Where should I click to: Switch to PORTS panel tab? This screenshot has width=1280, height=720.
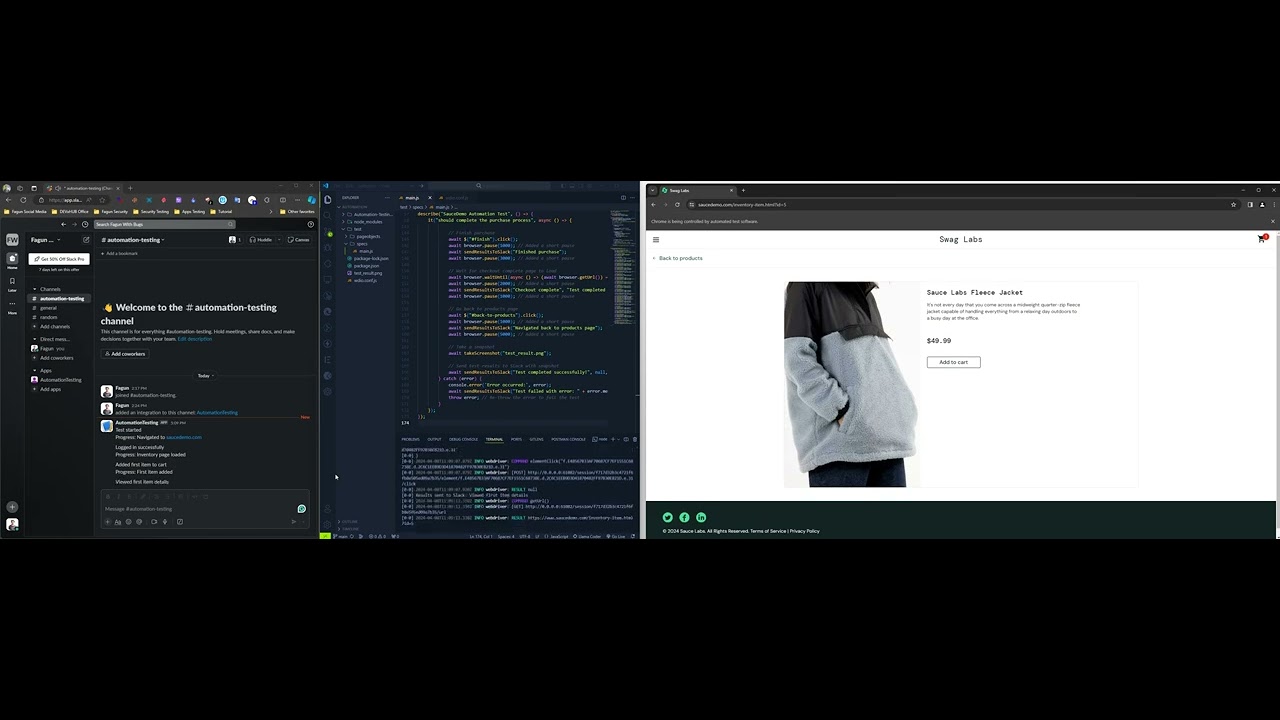(516, 439)
